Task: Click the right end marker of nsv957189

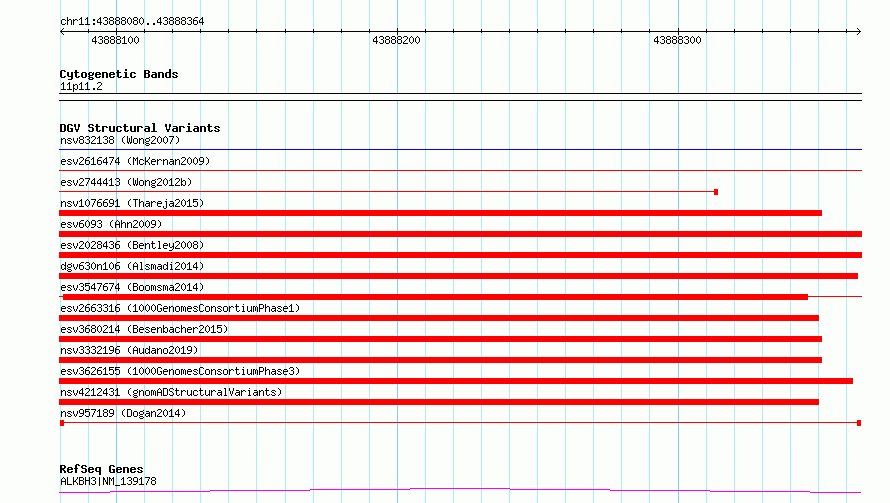Action: [x=859, y=423]
